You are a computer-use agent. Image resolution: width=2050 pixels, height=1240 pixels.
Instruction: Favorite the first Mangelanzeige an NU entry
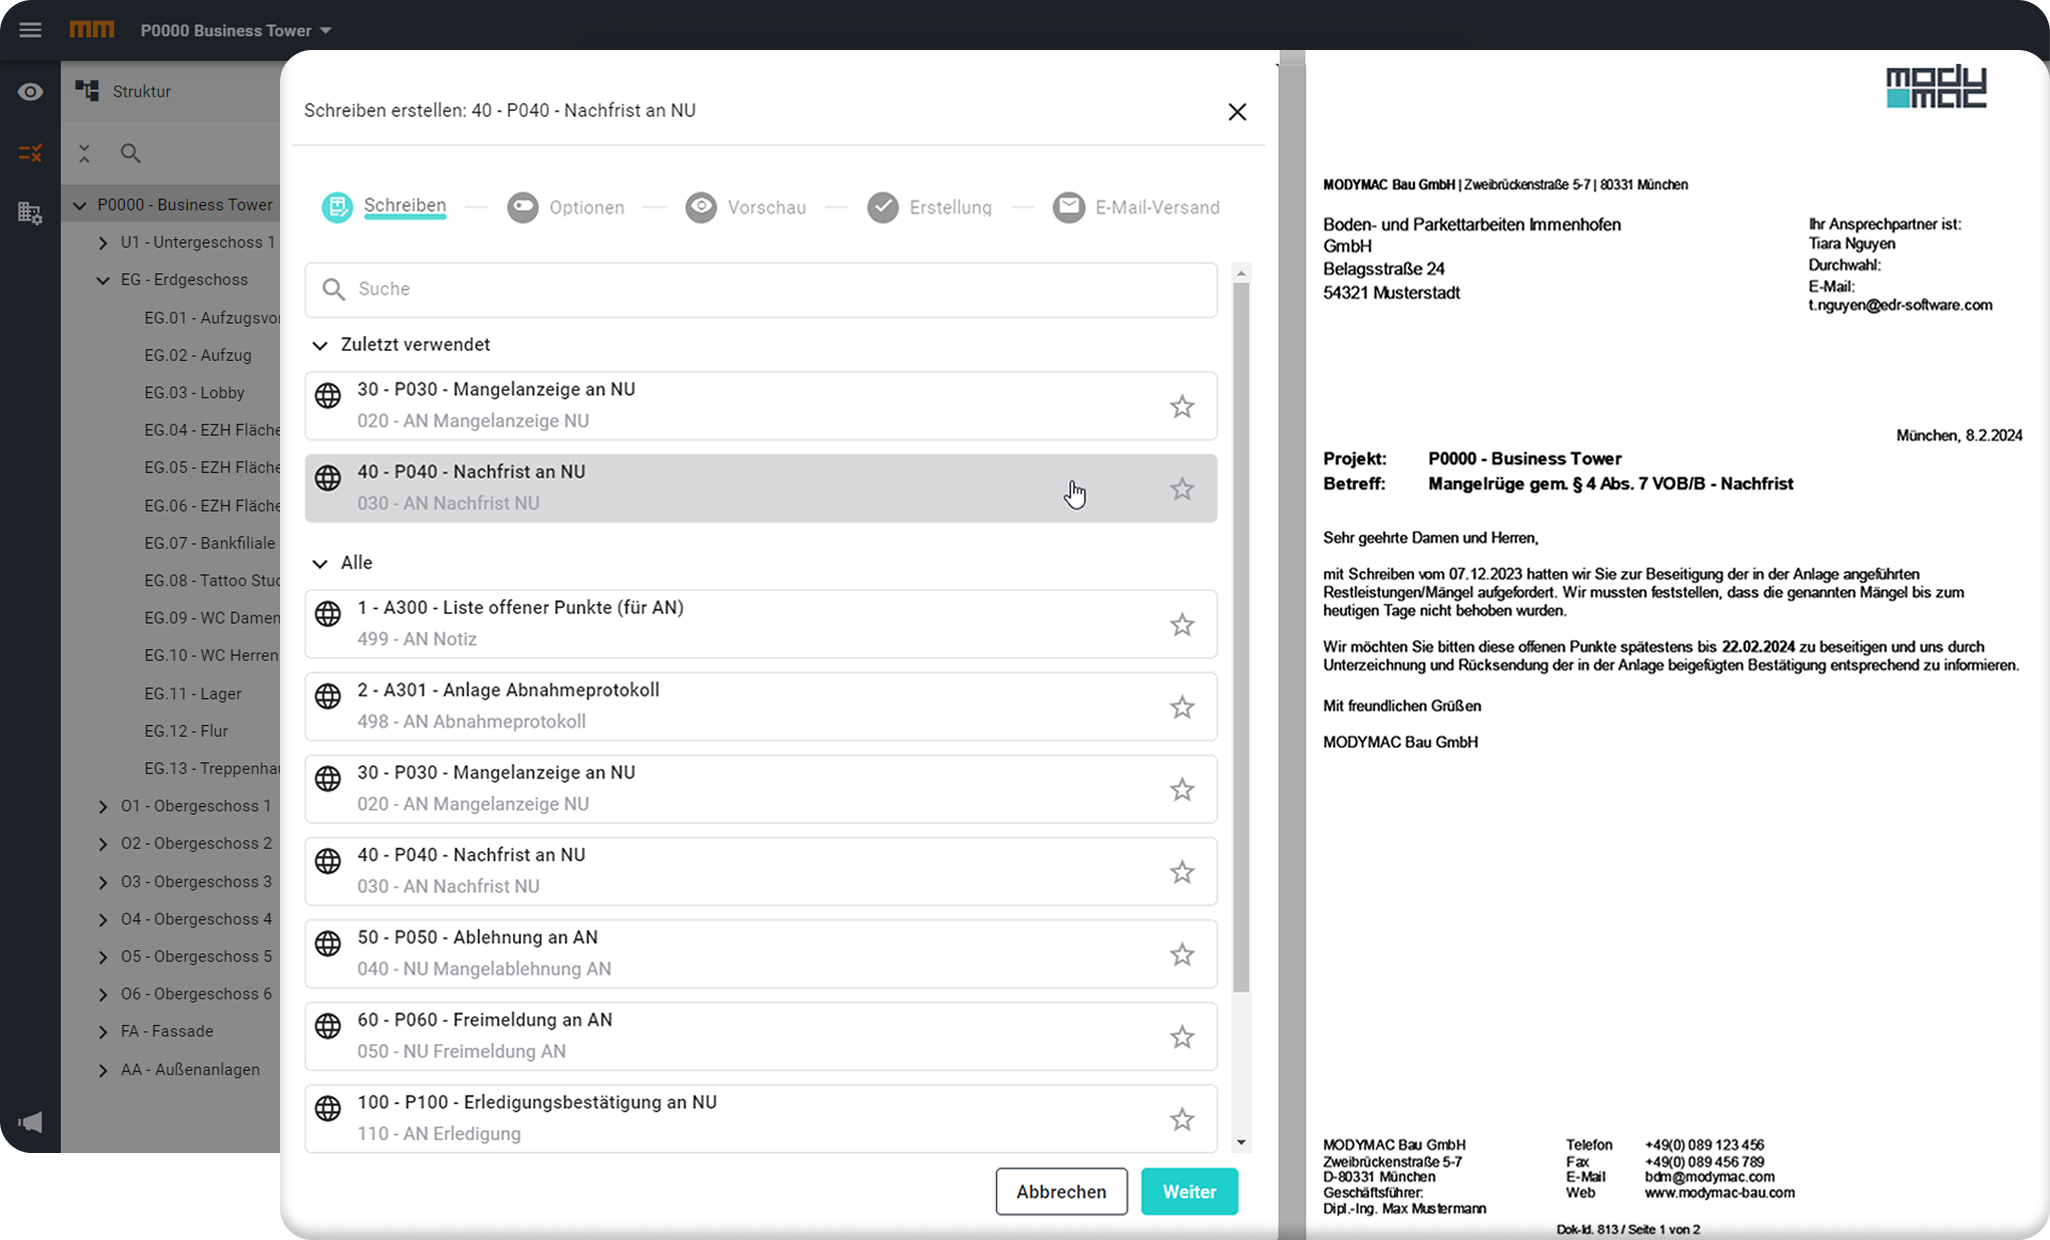[x=1182, y=406]
